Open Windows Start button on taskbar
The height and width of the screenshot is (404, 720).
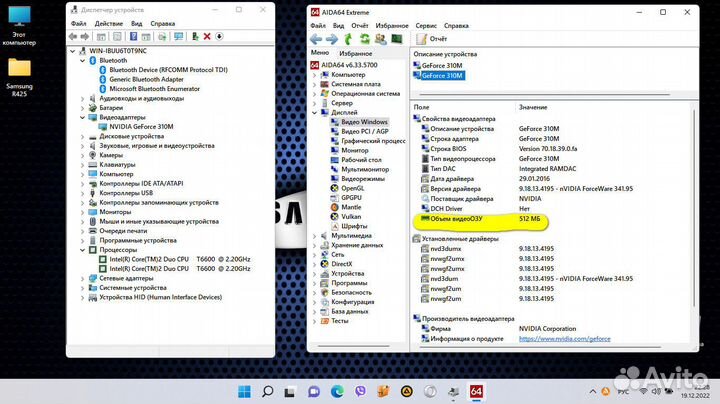pos(244,392)
